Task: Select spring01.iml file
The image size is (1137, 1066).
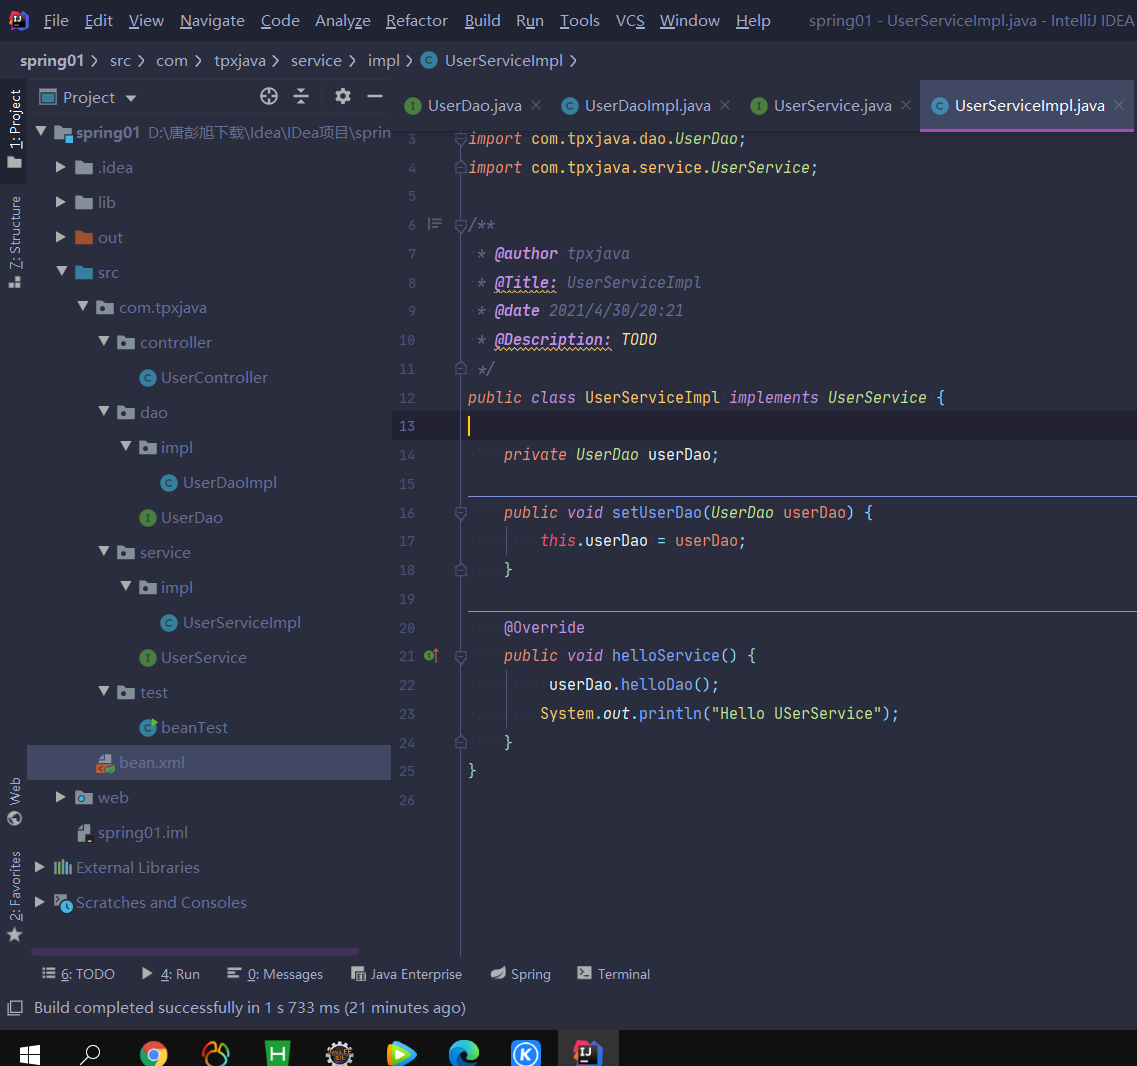Action: (x=142, y=832)
